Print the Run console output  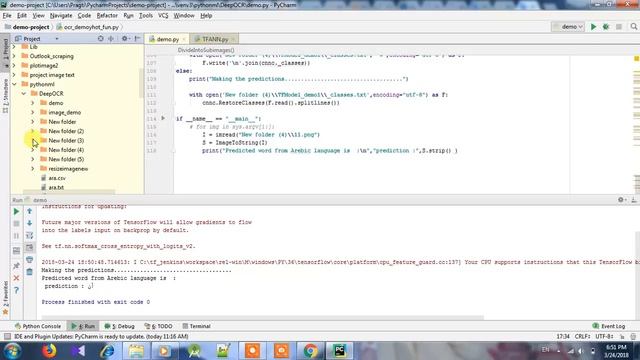(x=29, y=260)
